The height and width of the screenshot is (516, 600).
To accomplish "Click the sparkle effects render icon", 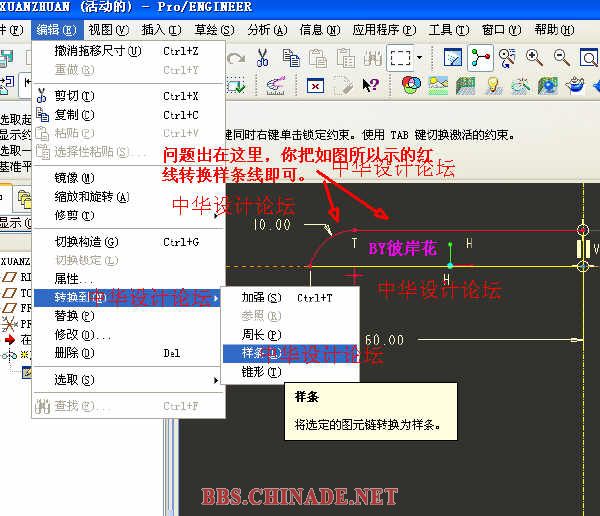I will 520,85.
